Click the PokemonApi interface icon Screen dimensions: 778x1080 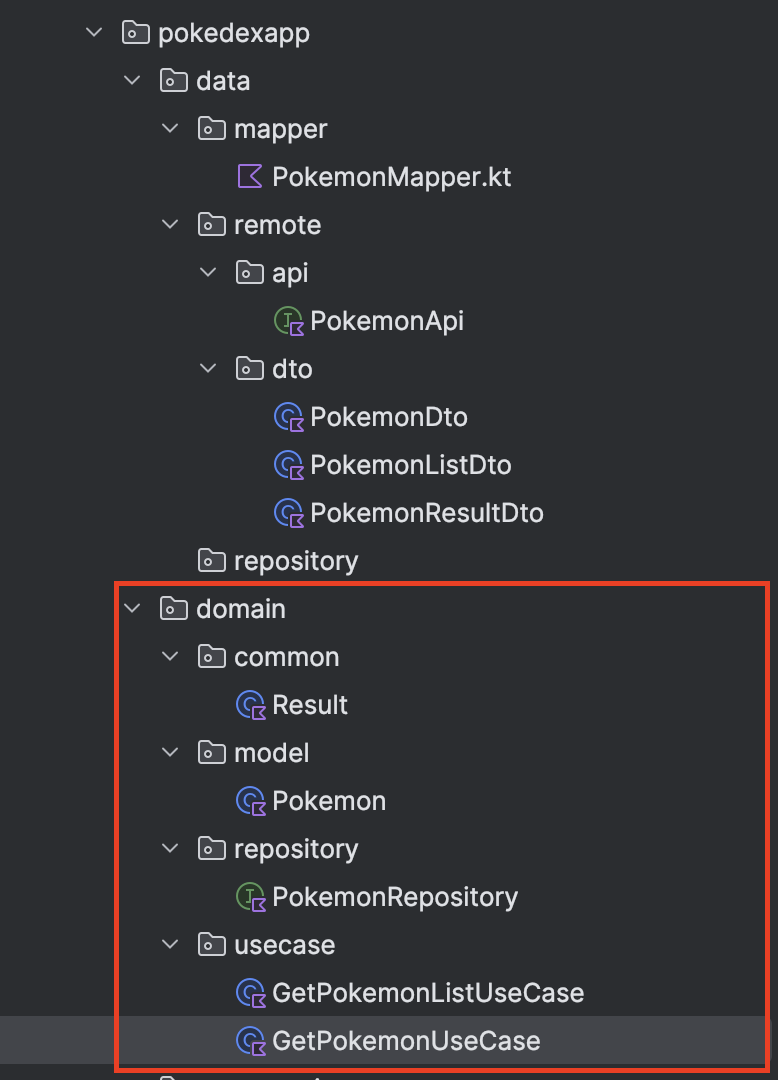click(x=288, y=321)
